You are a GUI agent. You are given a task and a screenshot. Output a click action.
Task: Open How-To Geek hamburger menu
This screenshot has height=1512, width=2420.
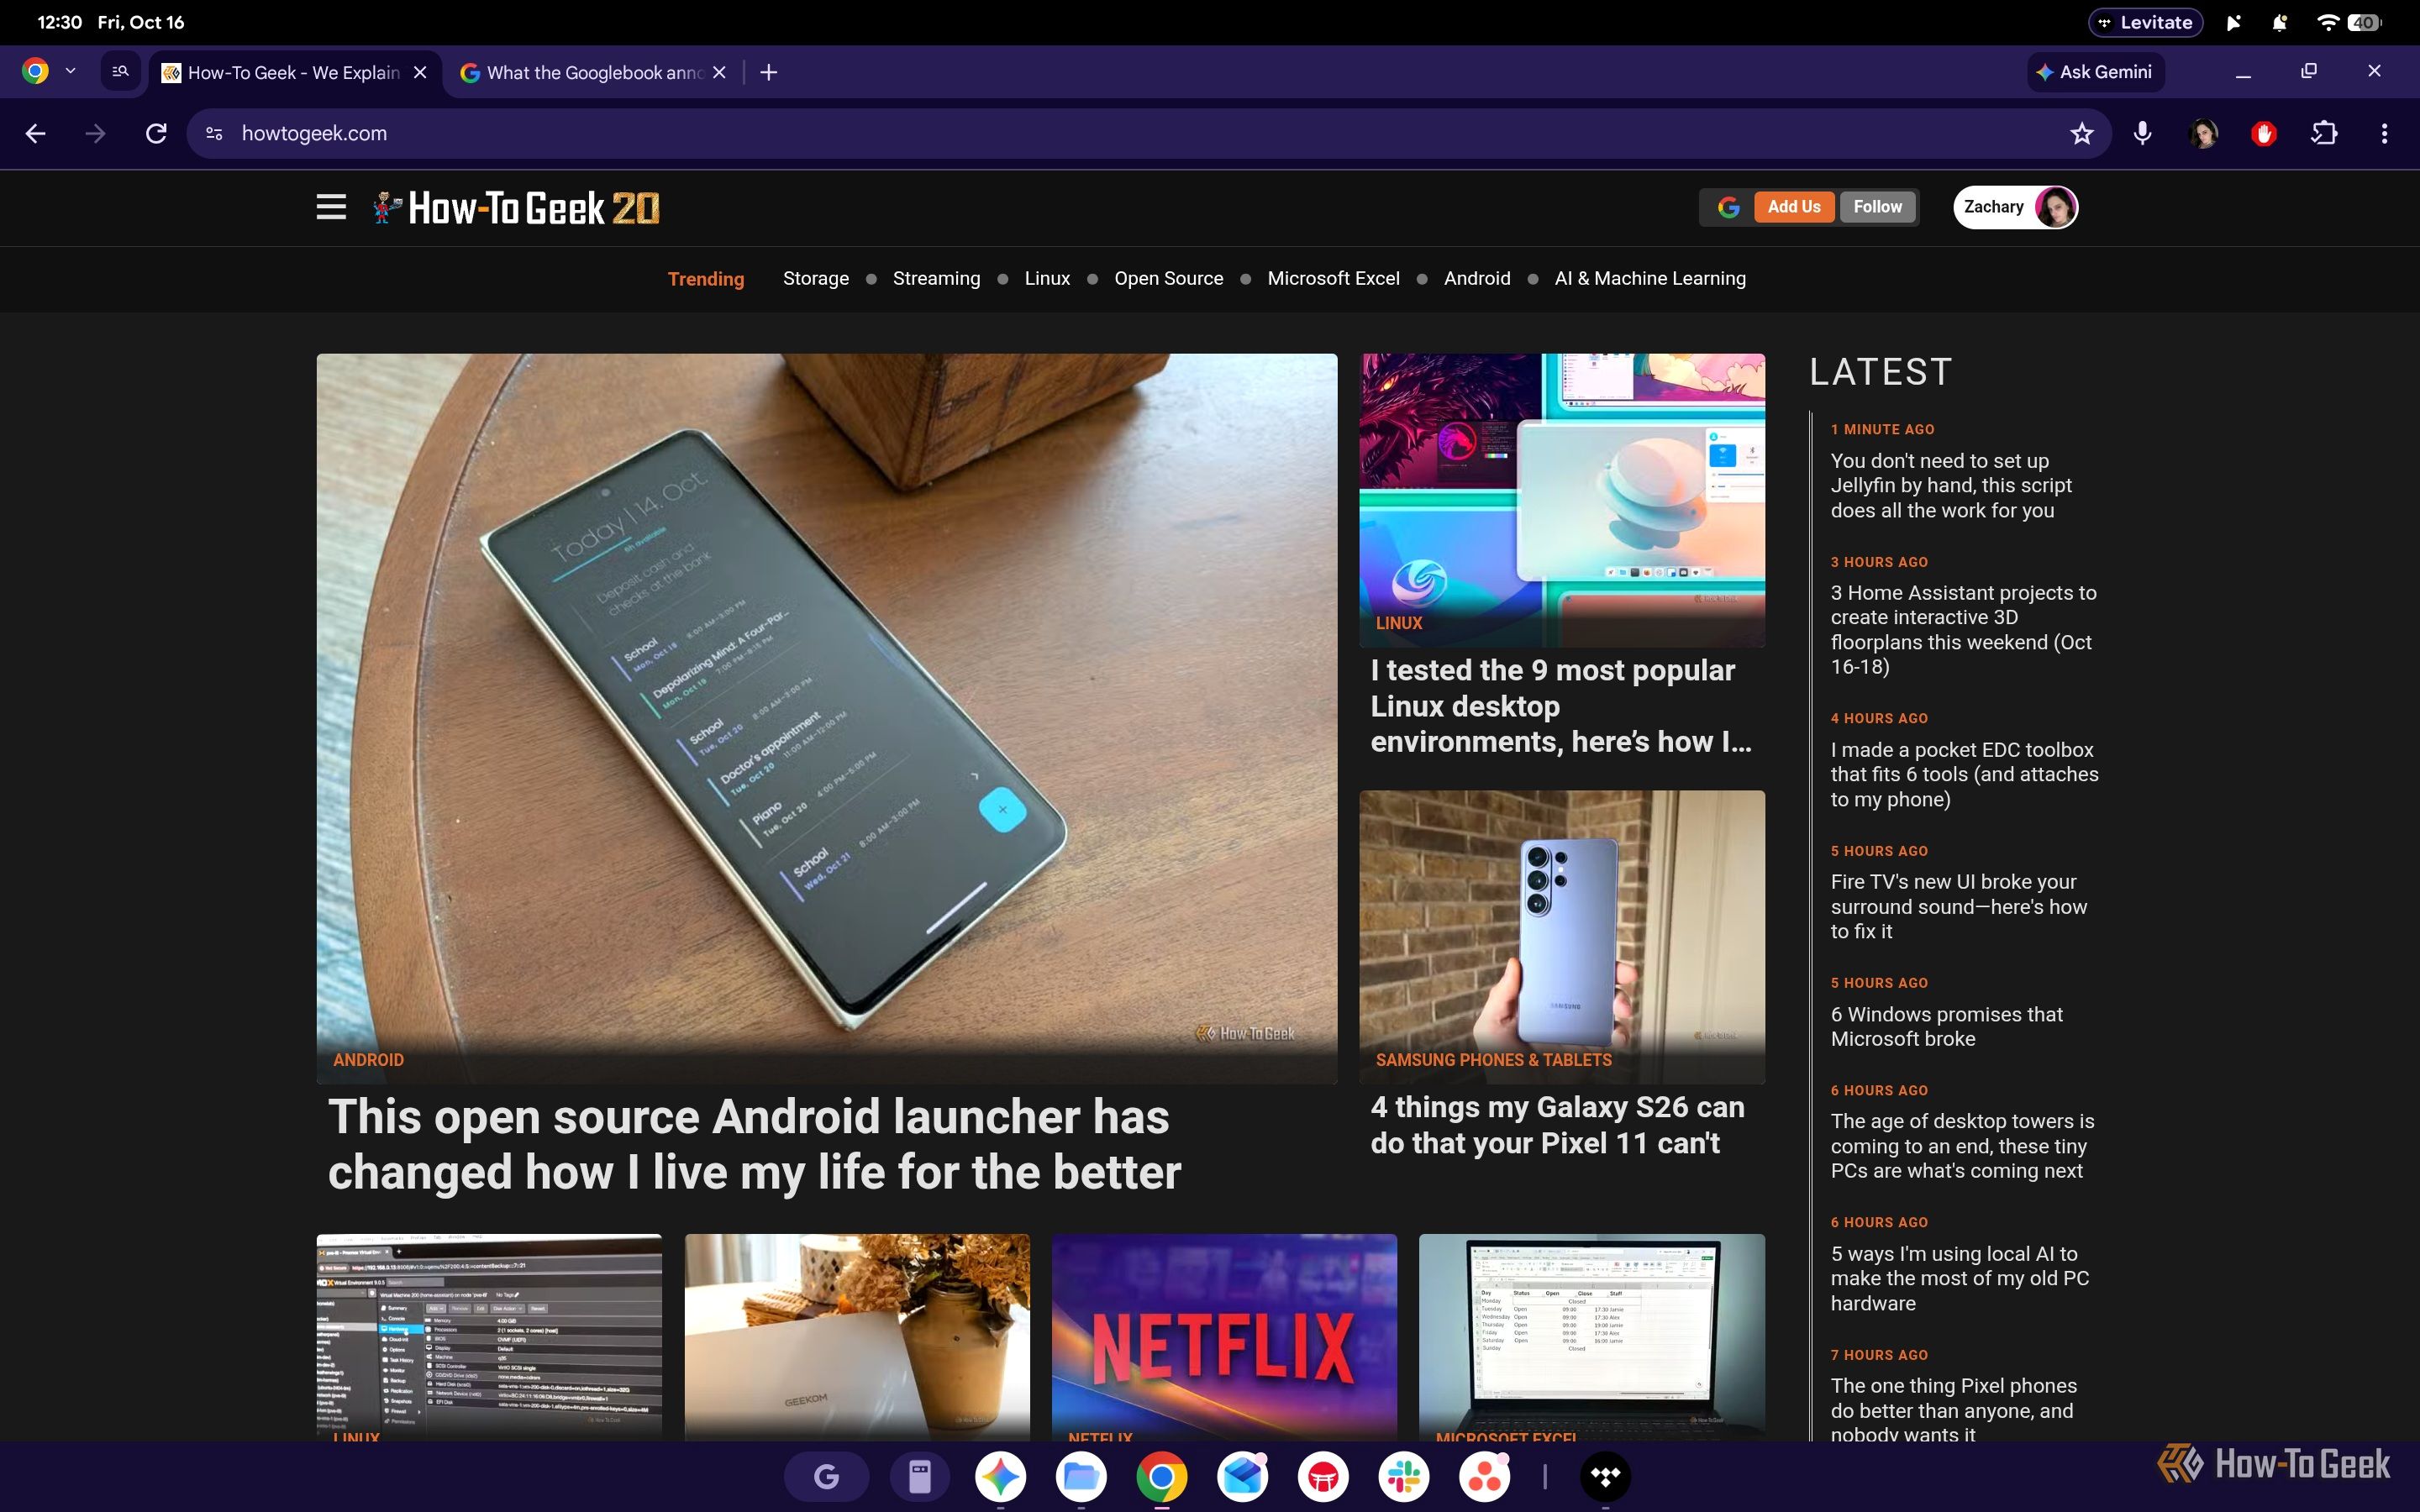pyautogui.click(x=331, y=207)
